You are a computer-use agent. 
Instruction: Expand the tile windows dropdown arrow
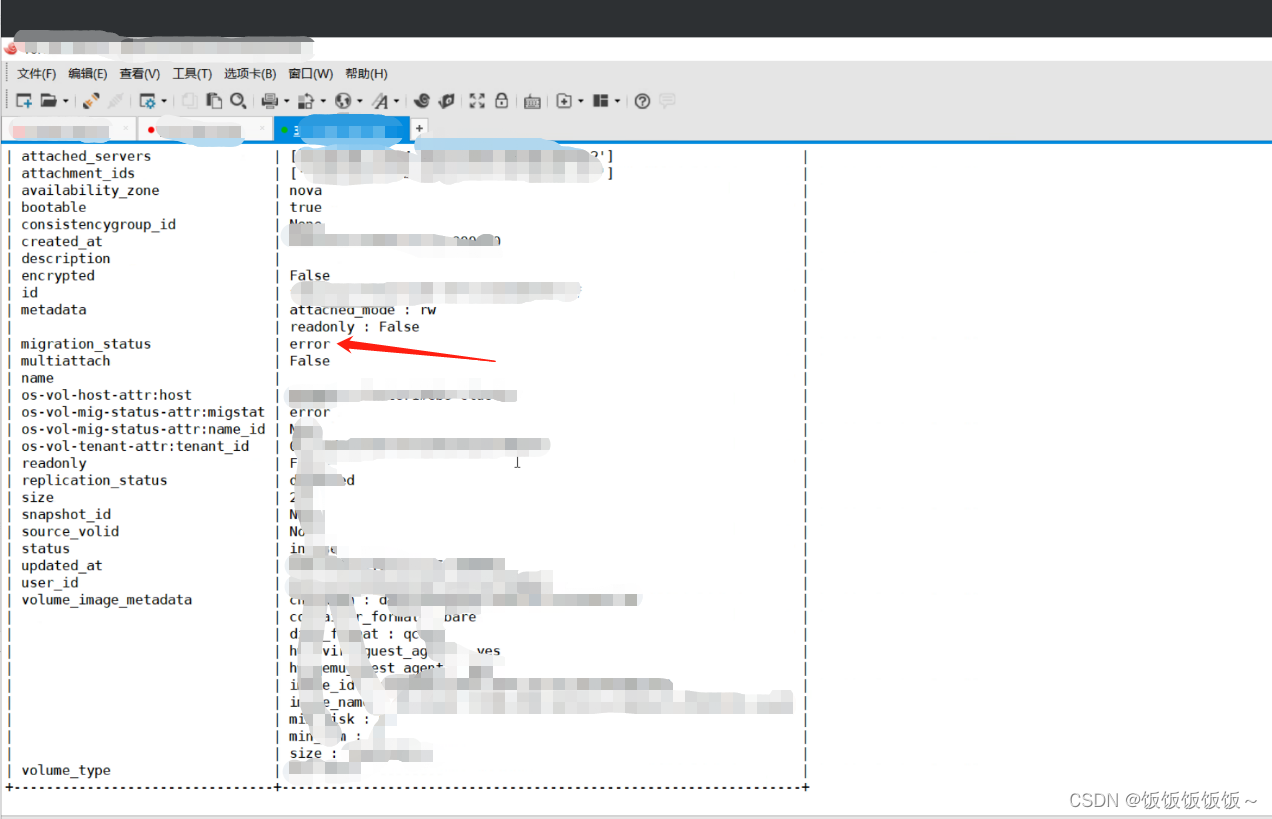tap(617, 100)
